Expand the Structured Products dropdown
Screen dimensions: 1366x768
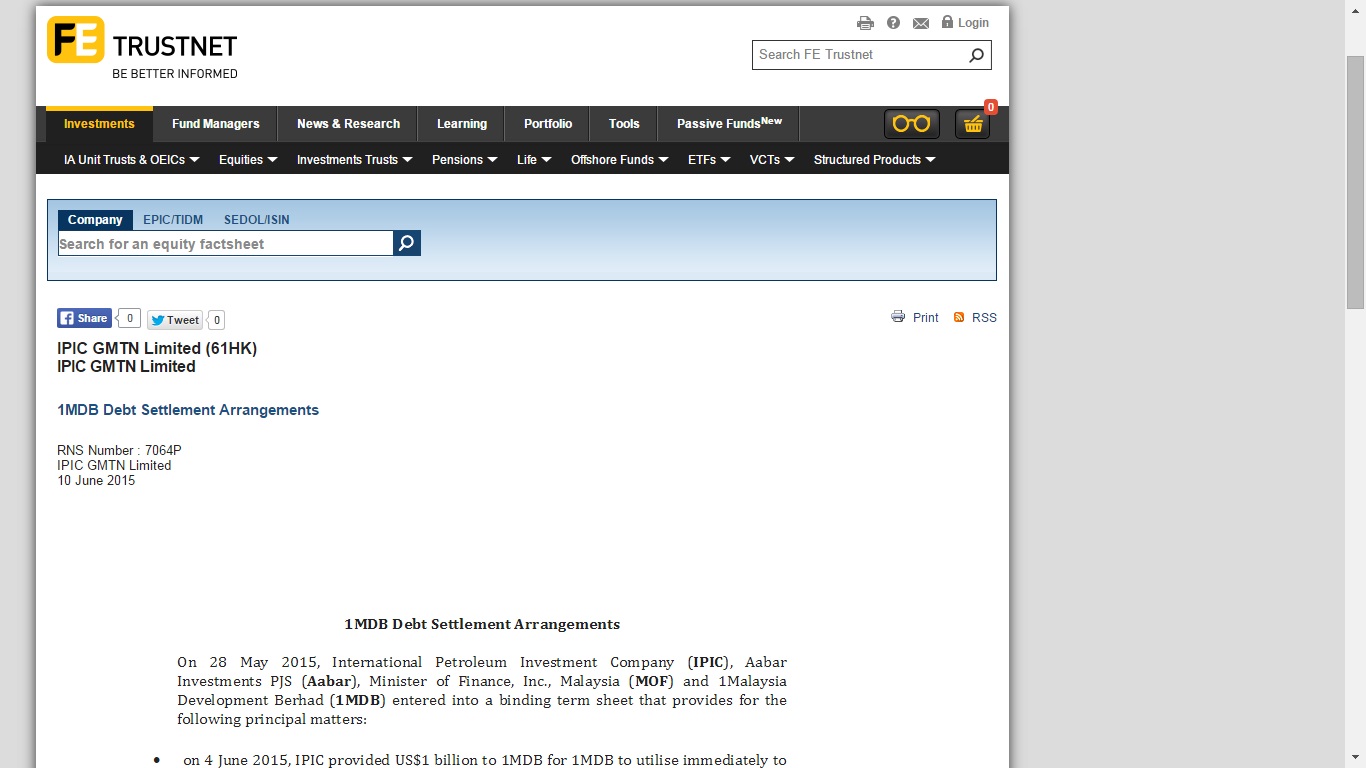pyautogui.click(x=875, y=160)
